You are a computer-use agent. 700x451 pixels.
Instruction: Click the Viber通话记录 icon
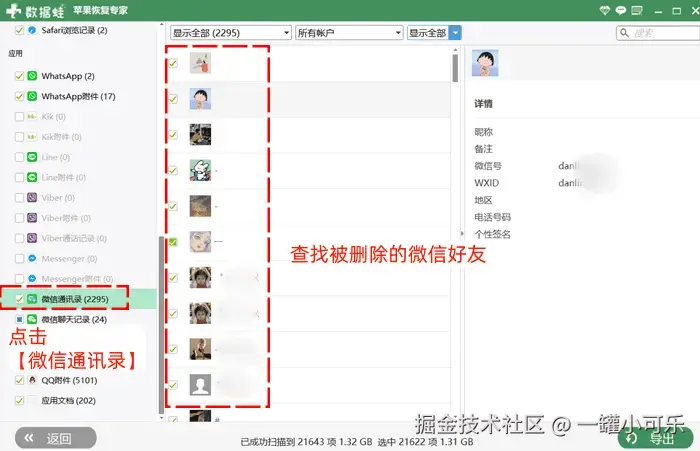[32, 238]
